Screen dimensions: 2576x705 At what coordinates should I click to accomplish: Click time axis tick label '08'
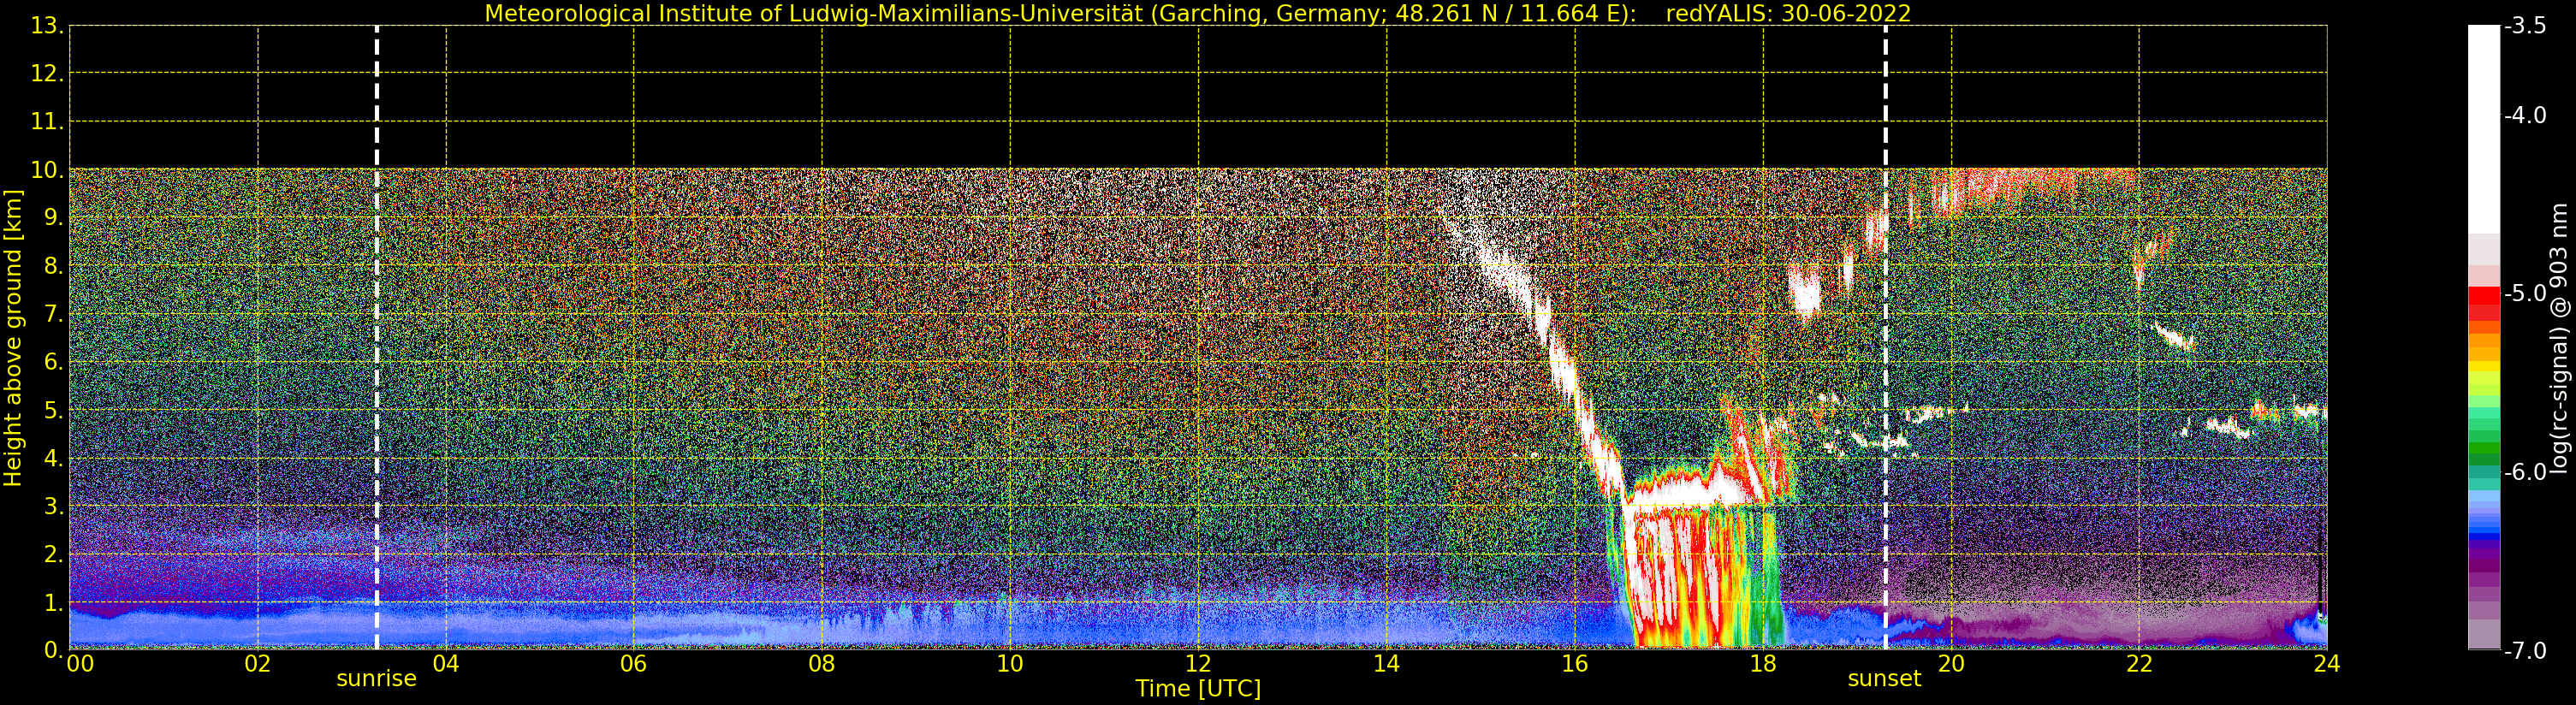(x=822, y=664)
